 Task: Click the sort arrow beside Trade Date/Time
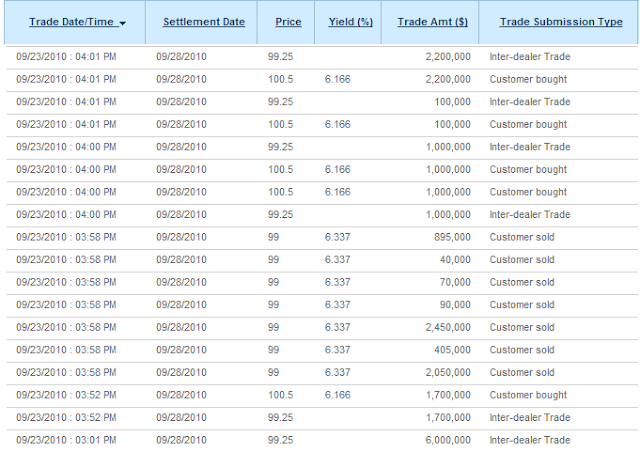[x=122, y=24]
